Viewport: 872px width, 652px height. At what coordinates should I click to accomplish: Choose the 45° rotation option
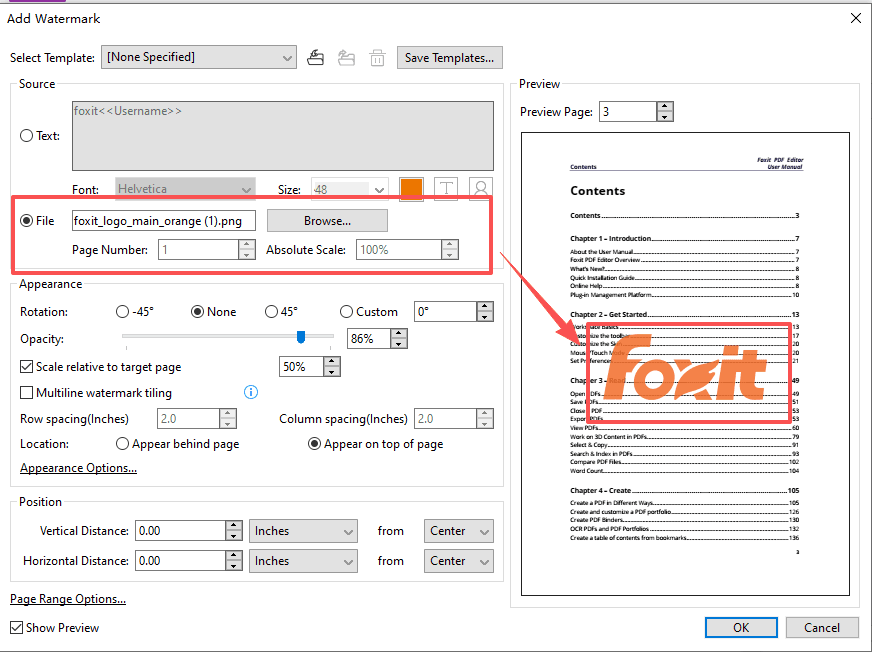click(271, 312)
